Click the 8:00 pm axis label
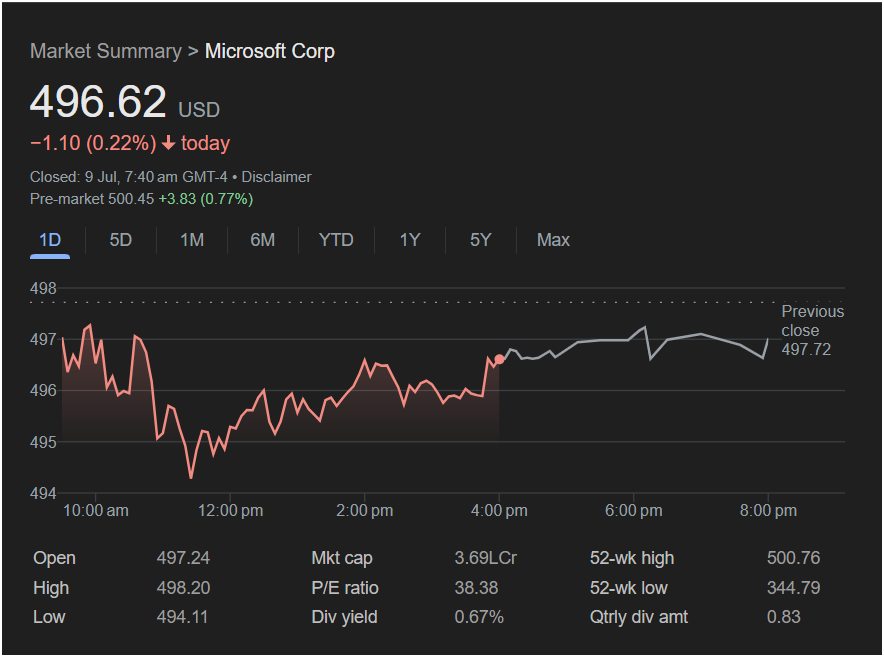This screenshot has width=884, height=657. (x=768, y=511)
